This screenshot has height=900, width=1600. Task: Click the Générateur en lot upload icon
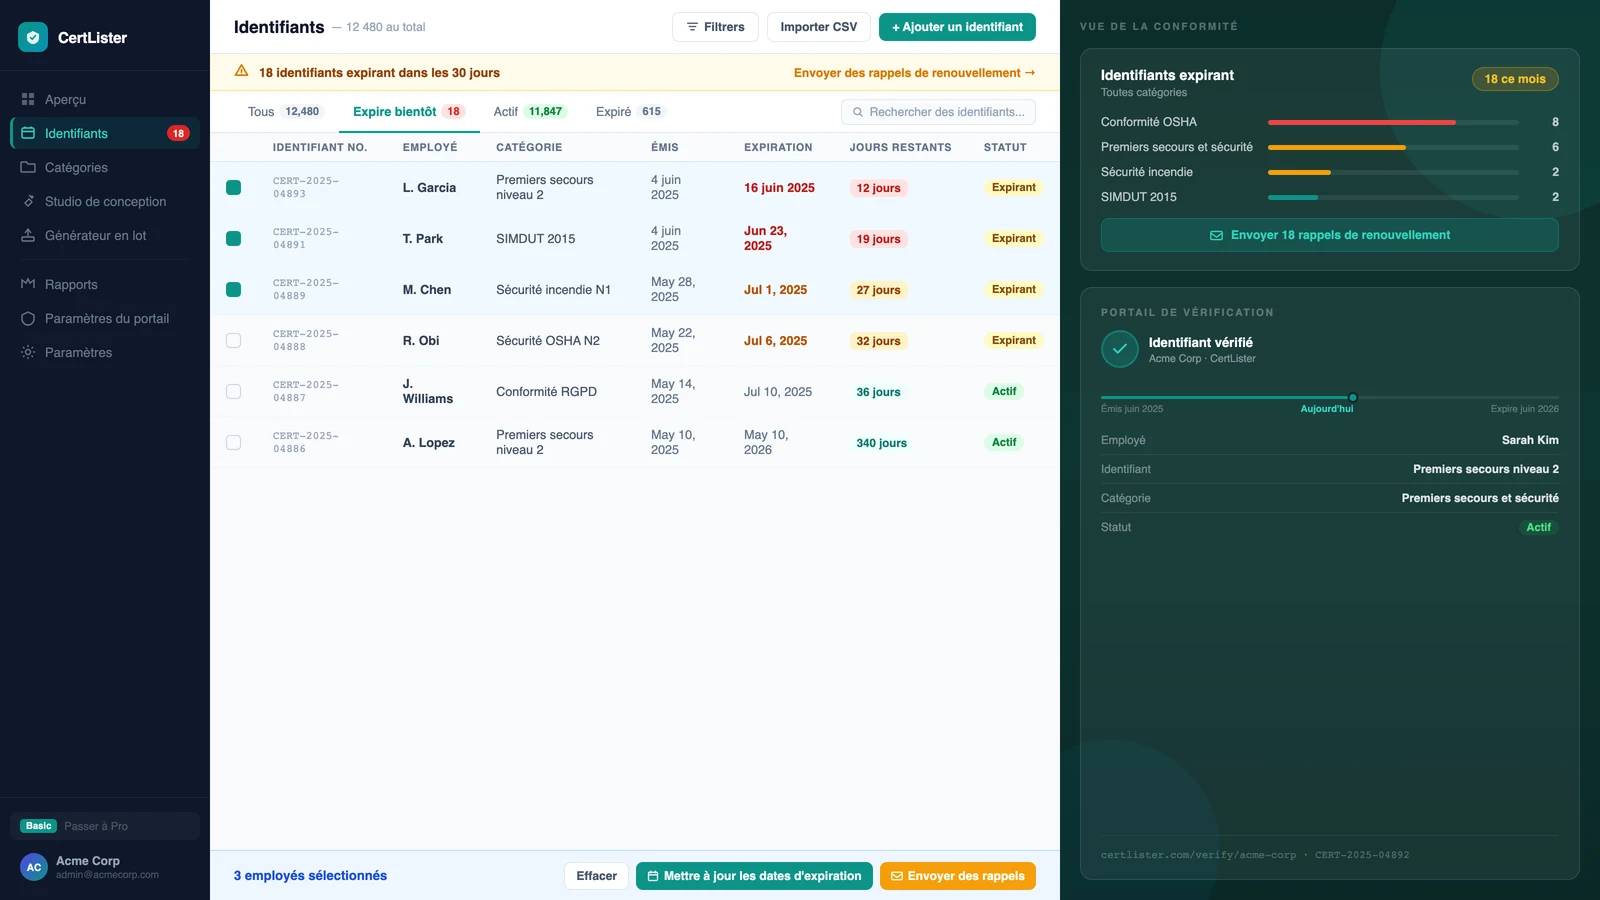point(28,235)
